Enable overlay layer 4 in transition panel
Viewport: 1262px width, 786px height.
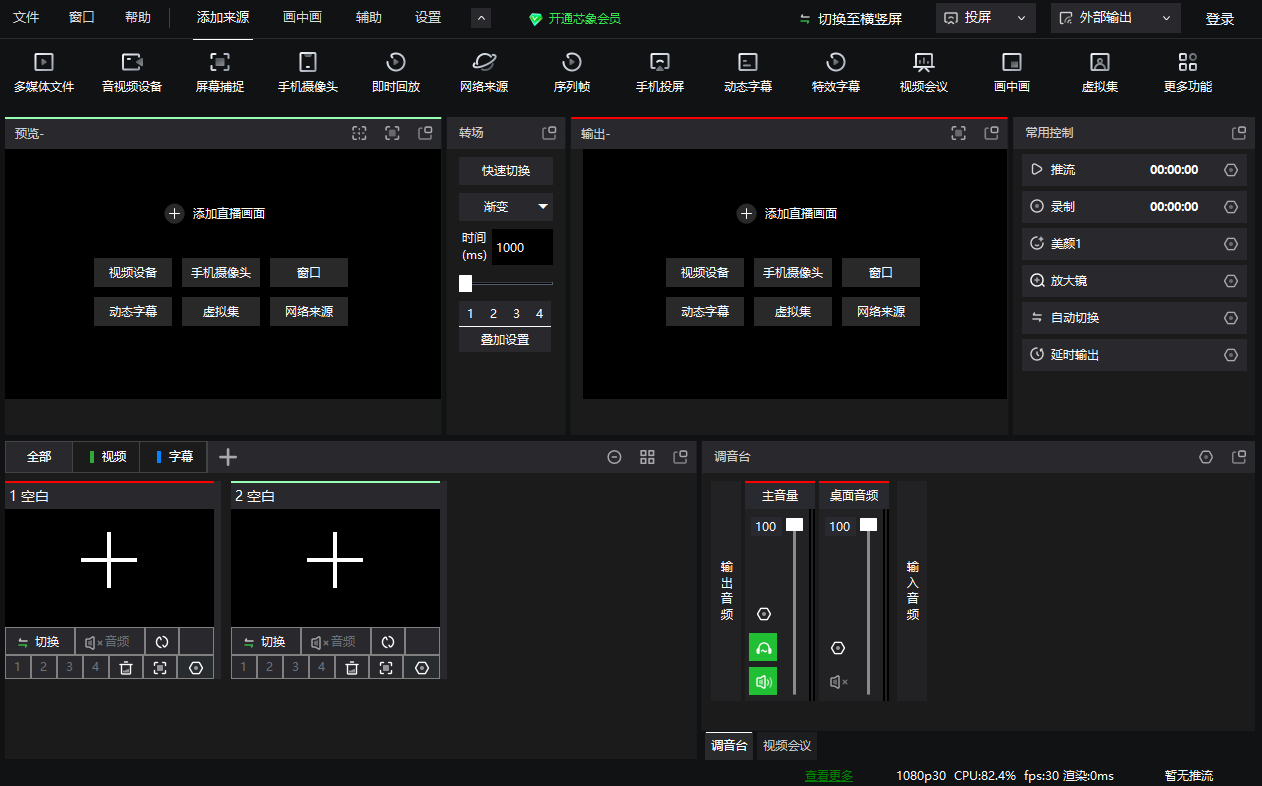tap(540, 314)
